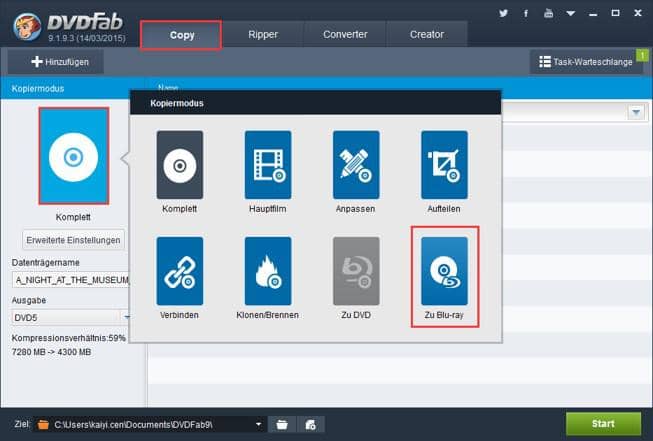Click the large Komplett mode tile on the left
The height and width of the screenshot is (441, 653).
(x=74, y=156)
